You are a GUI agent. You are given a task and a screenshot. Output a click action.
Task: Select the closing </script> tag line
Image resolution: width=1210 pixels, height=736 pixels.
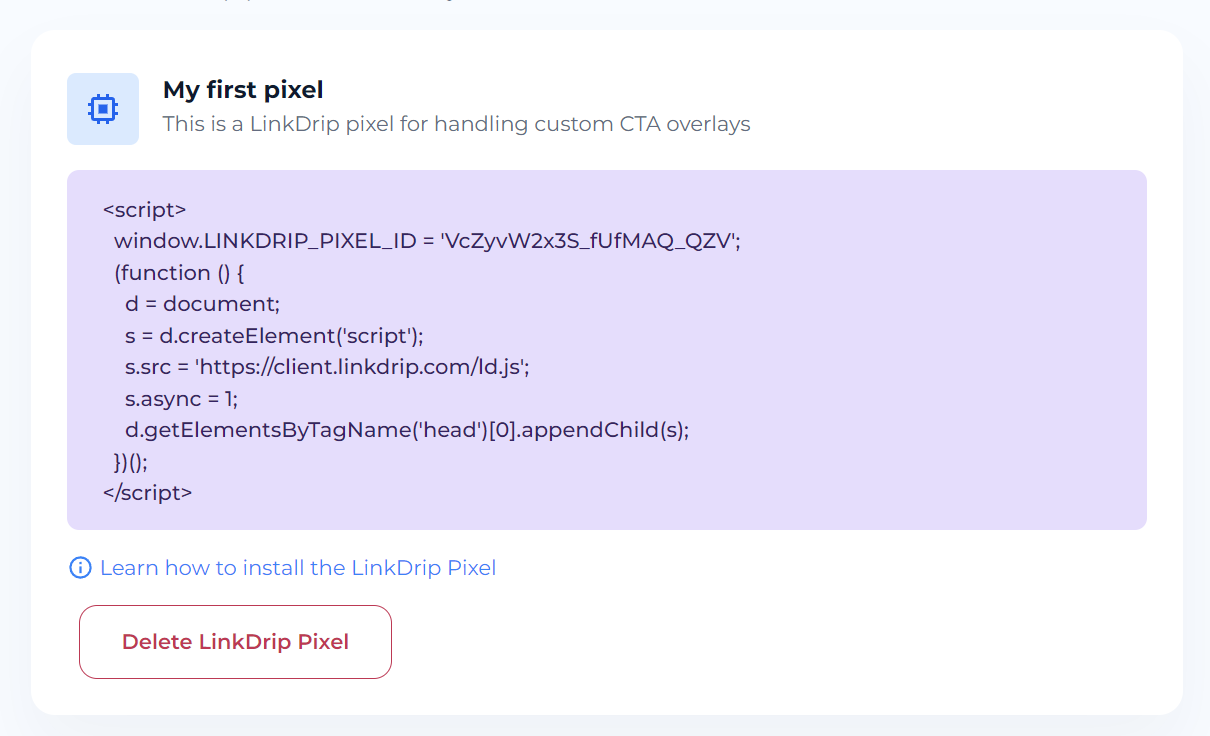(149, 492)
